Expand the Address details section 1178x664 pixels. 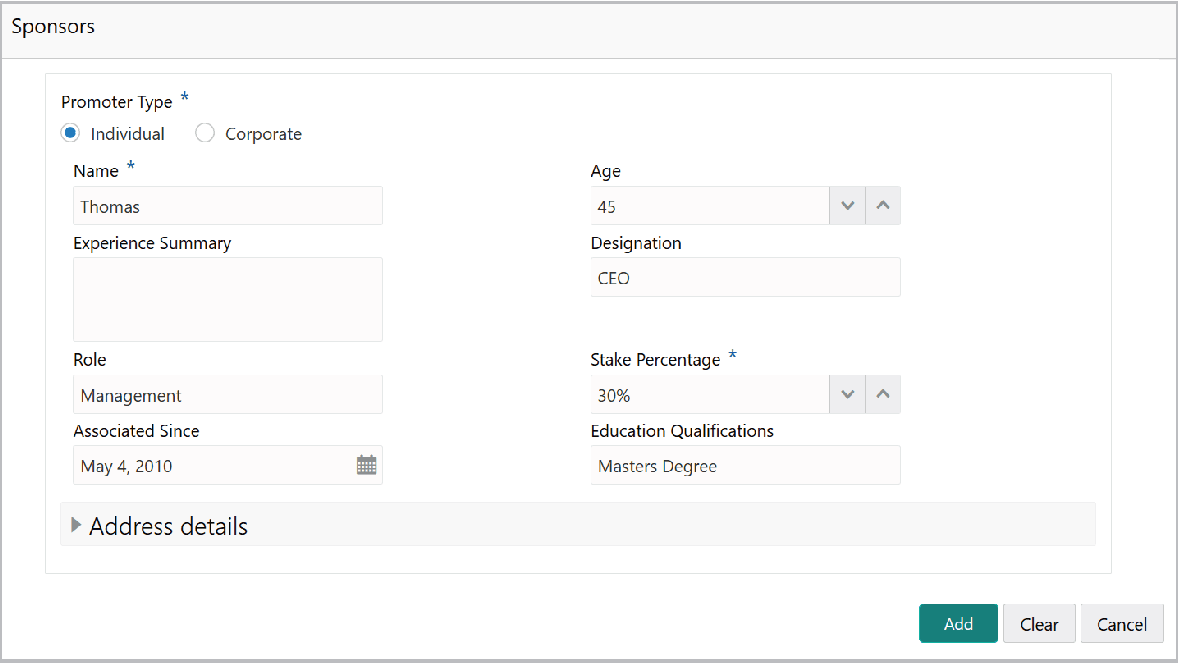click(168, 525)
